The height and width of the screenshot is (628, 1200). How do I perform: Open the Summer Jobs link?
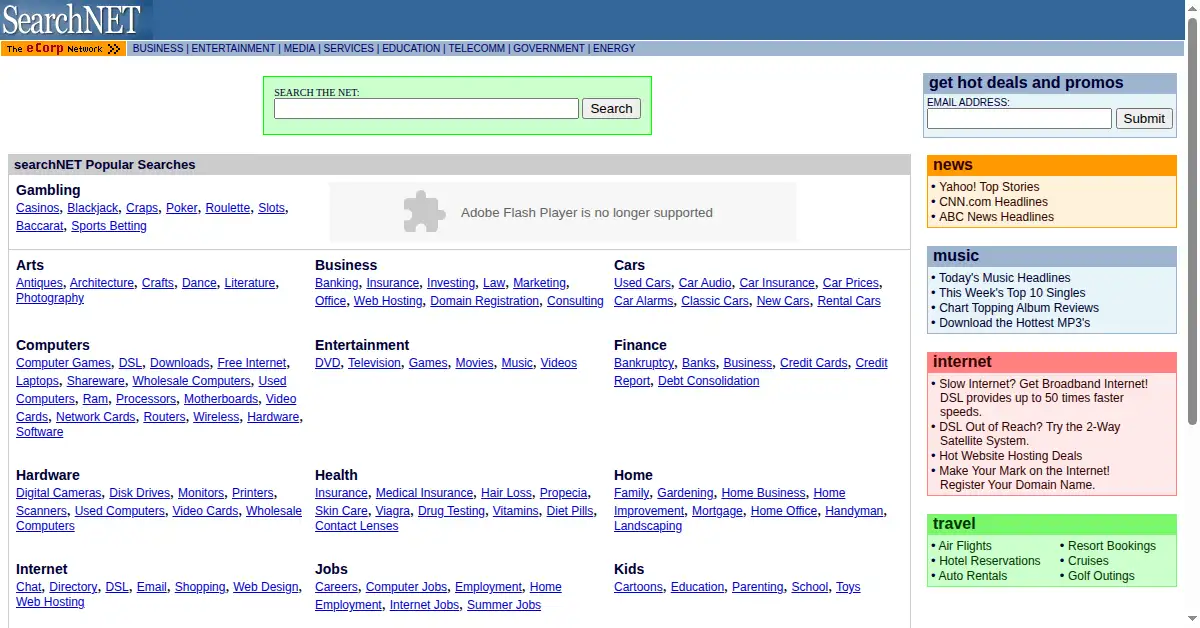[504, 605]
